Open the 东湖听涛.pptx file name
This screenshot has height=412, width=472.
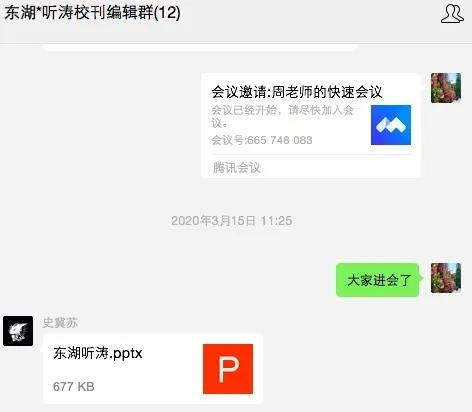click(98, 354)
